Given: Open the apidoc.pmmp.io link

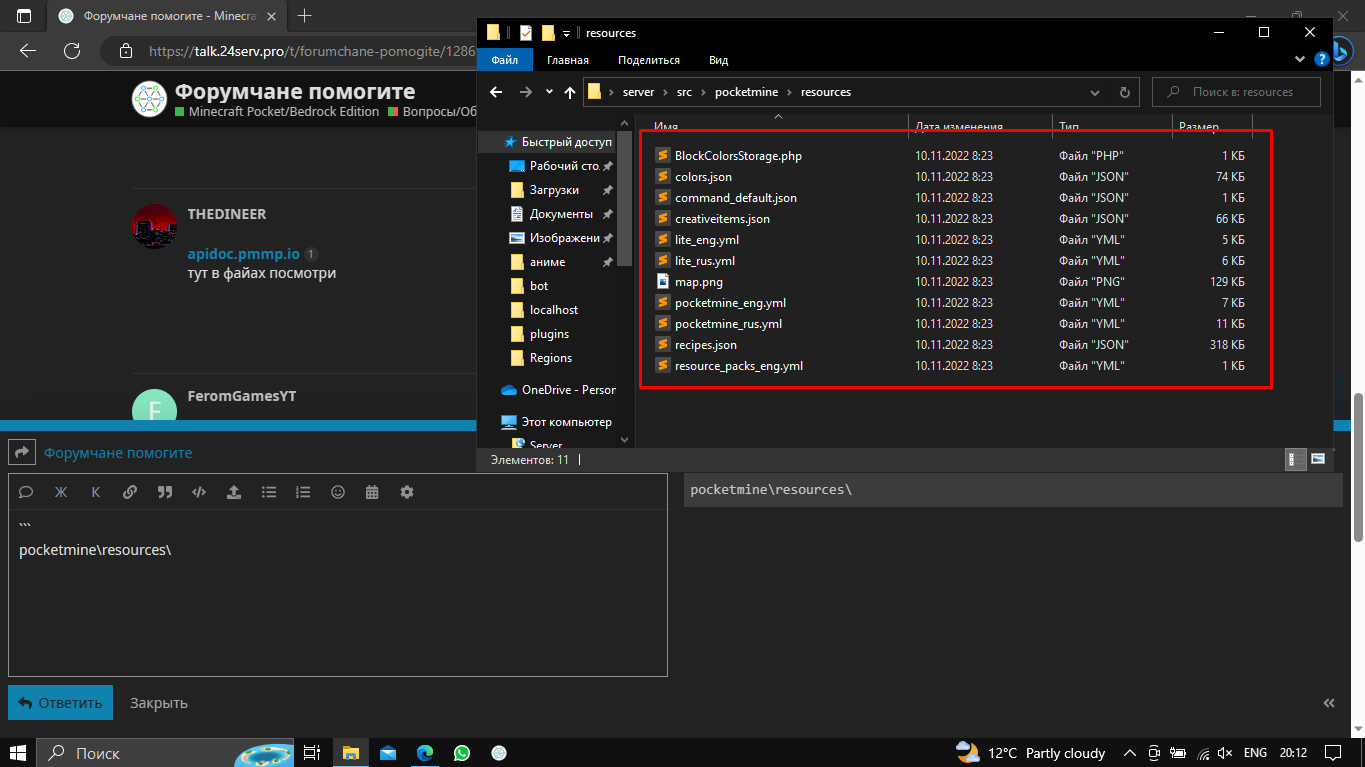Looking at the screenshot, I should [244, 254].
